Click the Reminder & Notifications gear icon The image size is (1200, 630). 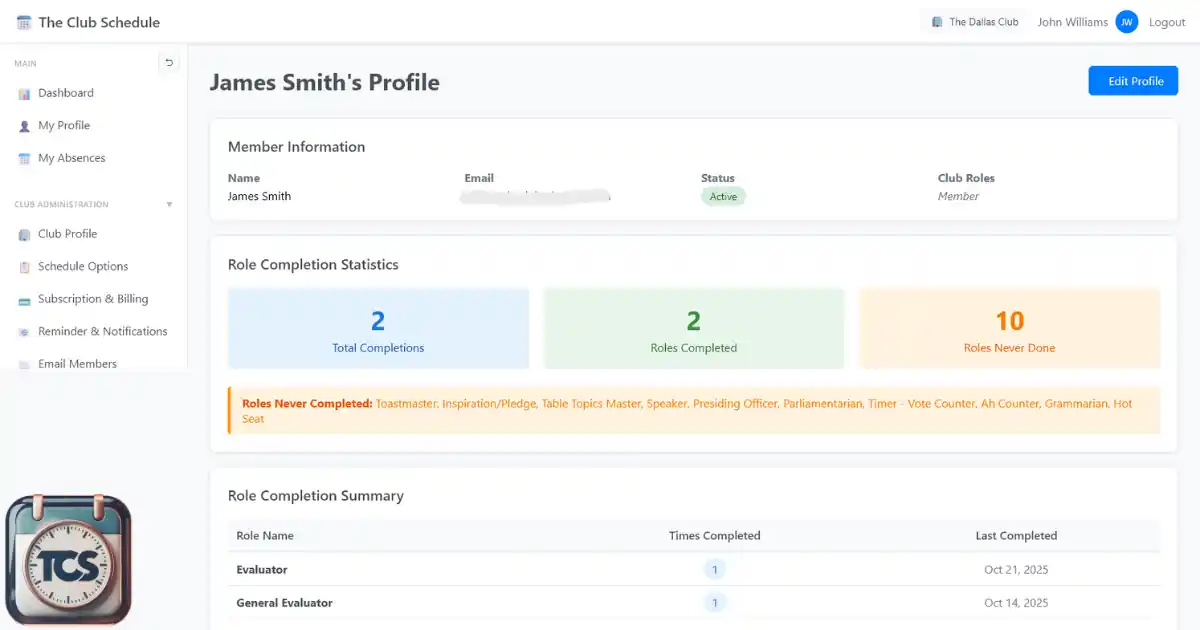25,332
